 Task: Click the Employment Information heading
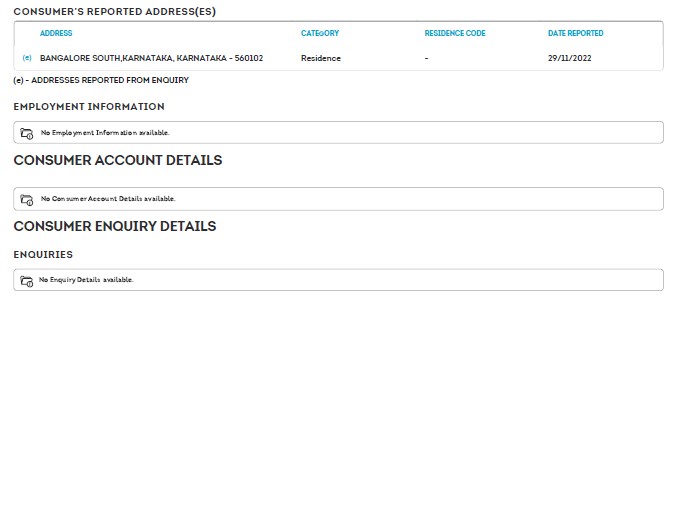coord(89,107)
